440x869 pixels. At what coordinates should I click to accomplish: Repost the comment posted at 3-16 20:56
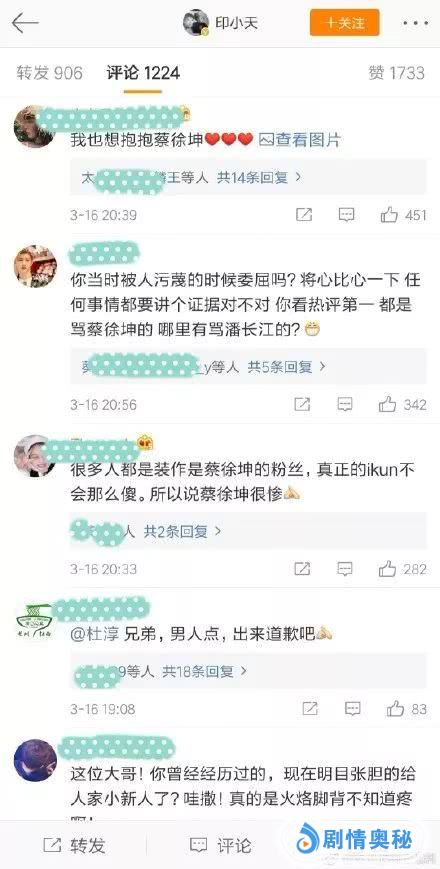[302, 405]
